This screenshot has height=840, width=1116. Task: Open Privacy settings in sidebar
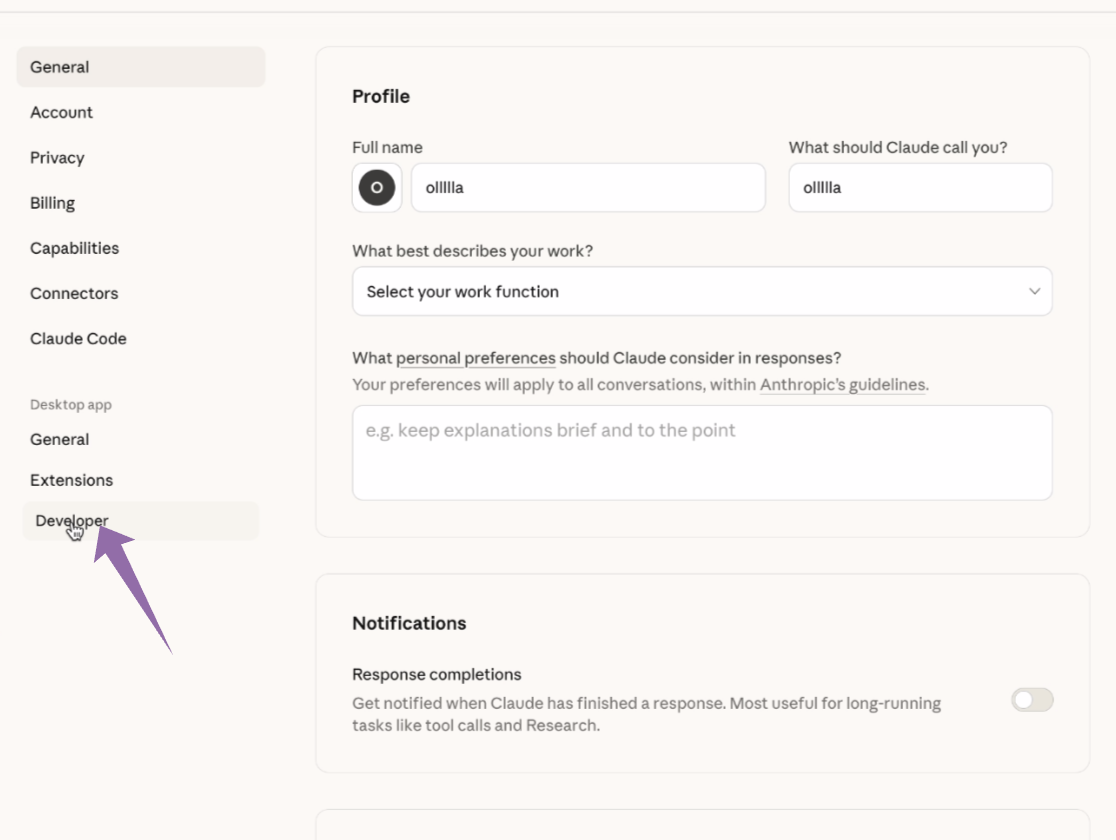[x=57, y=157]
